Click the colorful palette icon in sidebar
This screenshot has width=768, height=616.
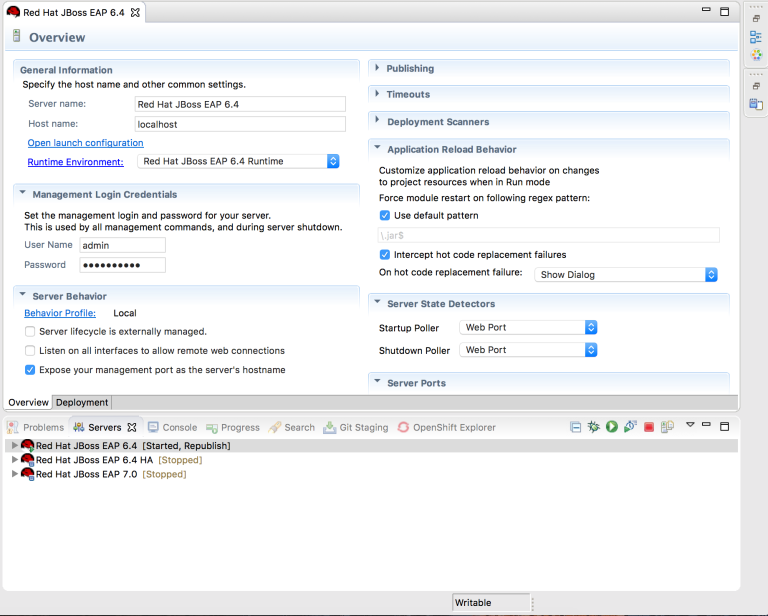coord(756,55)
